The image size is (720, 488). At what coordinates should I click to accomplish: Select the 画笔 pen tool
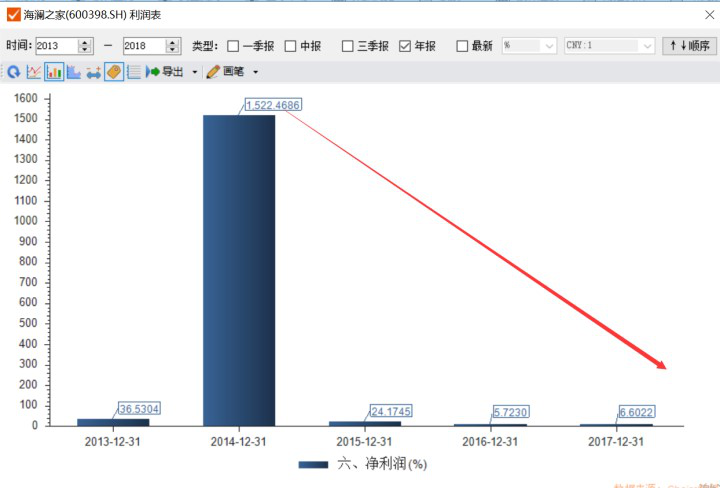[225, 72]
